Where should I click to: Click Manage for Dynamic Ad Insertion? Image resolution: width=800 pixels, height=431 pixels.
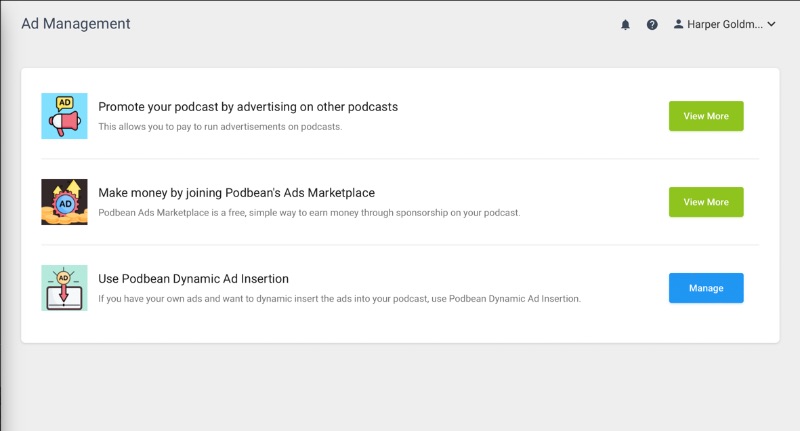706,288
